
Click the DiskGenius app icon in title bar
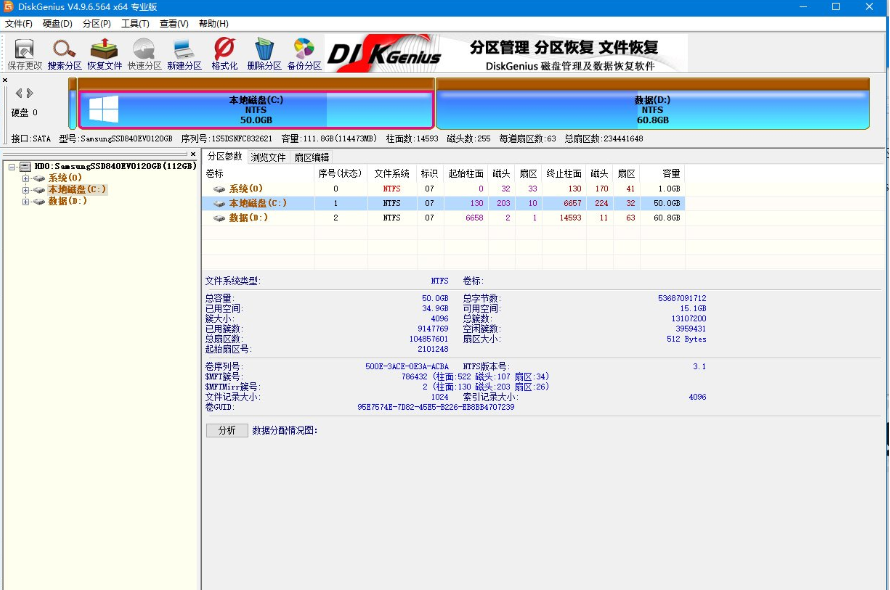tap(8, 7)
